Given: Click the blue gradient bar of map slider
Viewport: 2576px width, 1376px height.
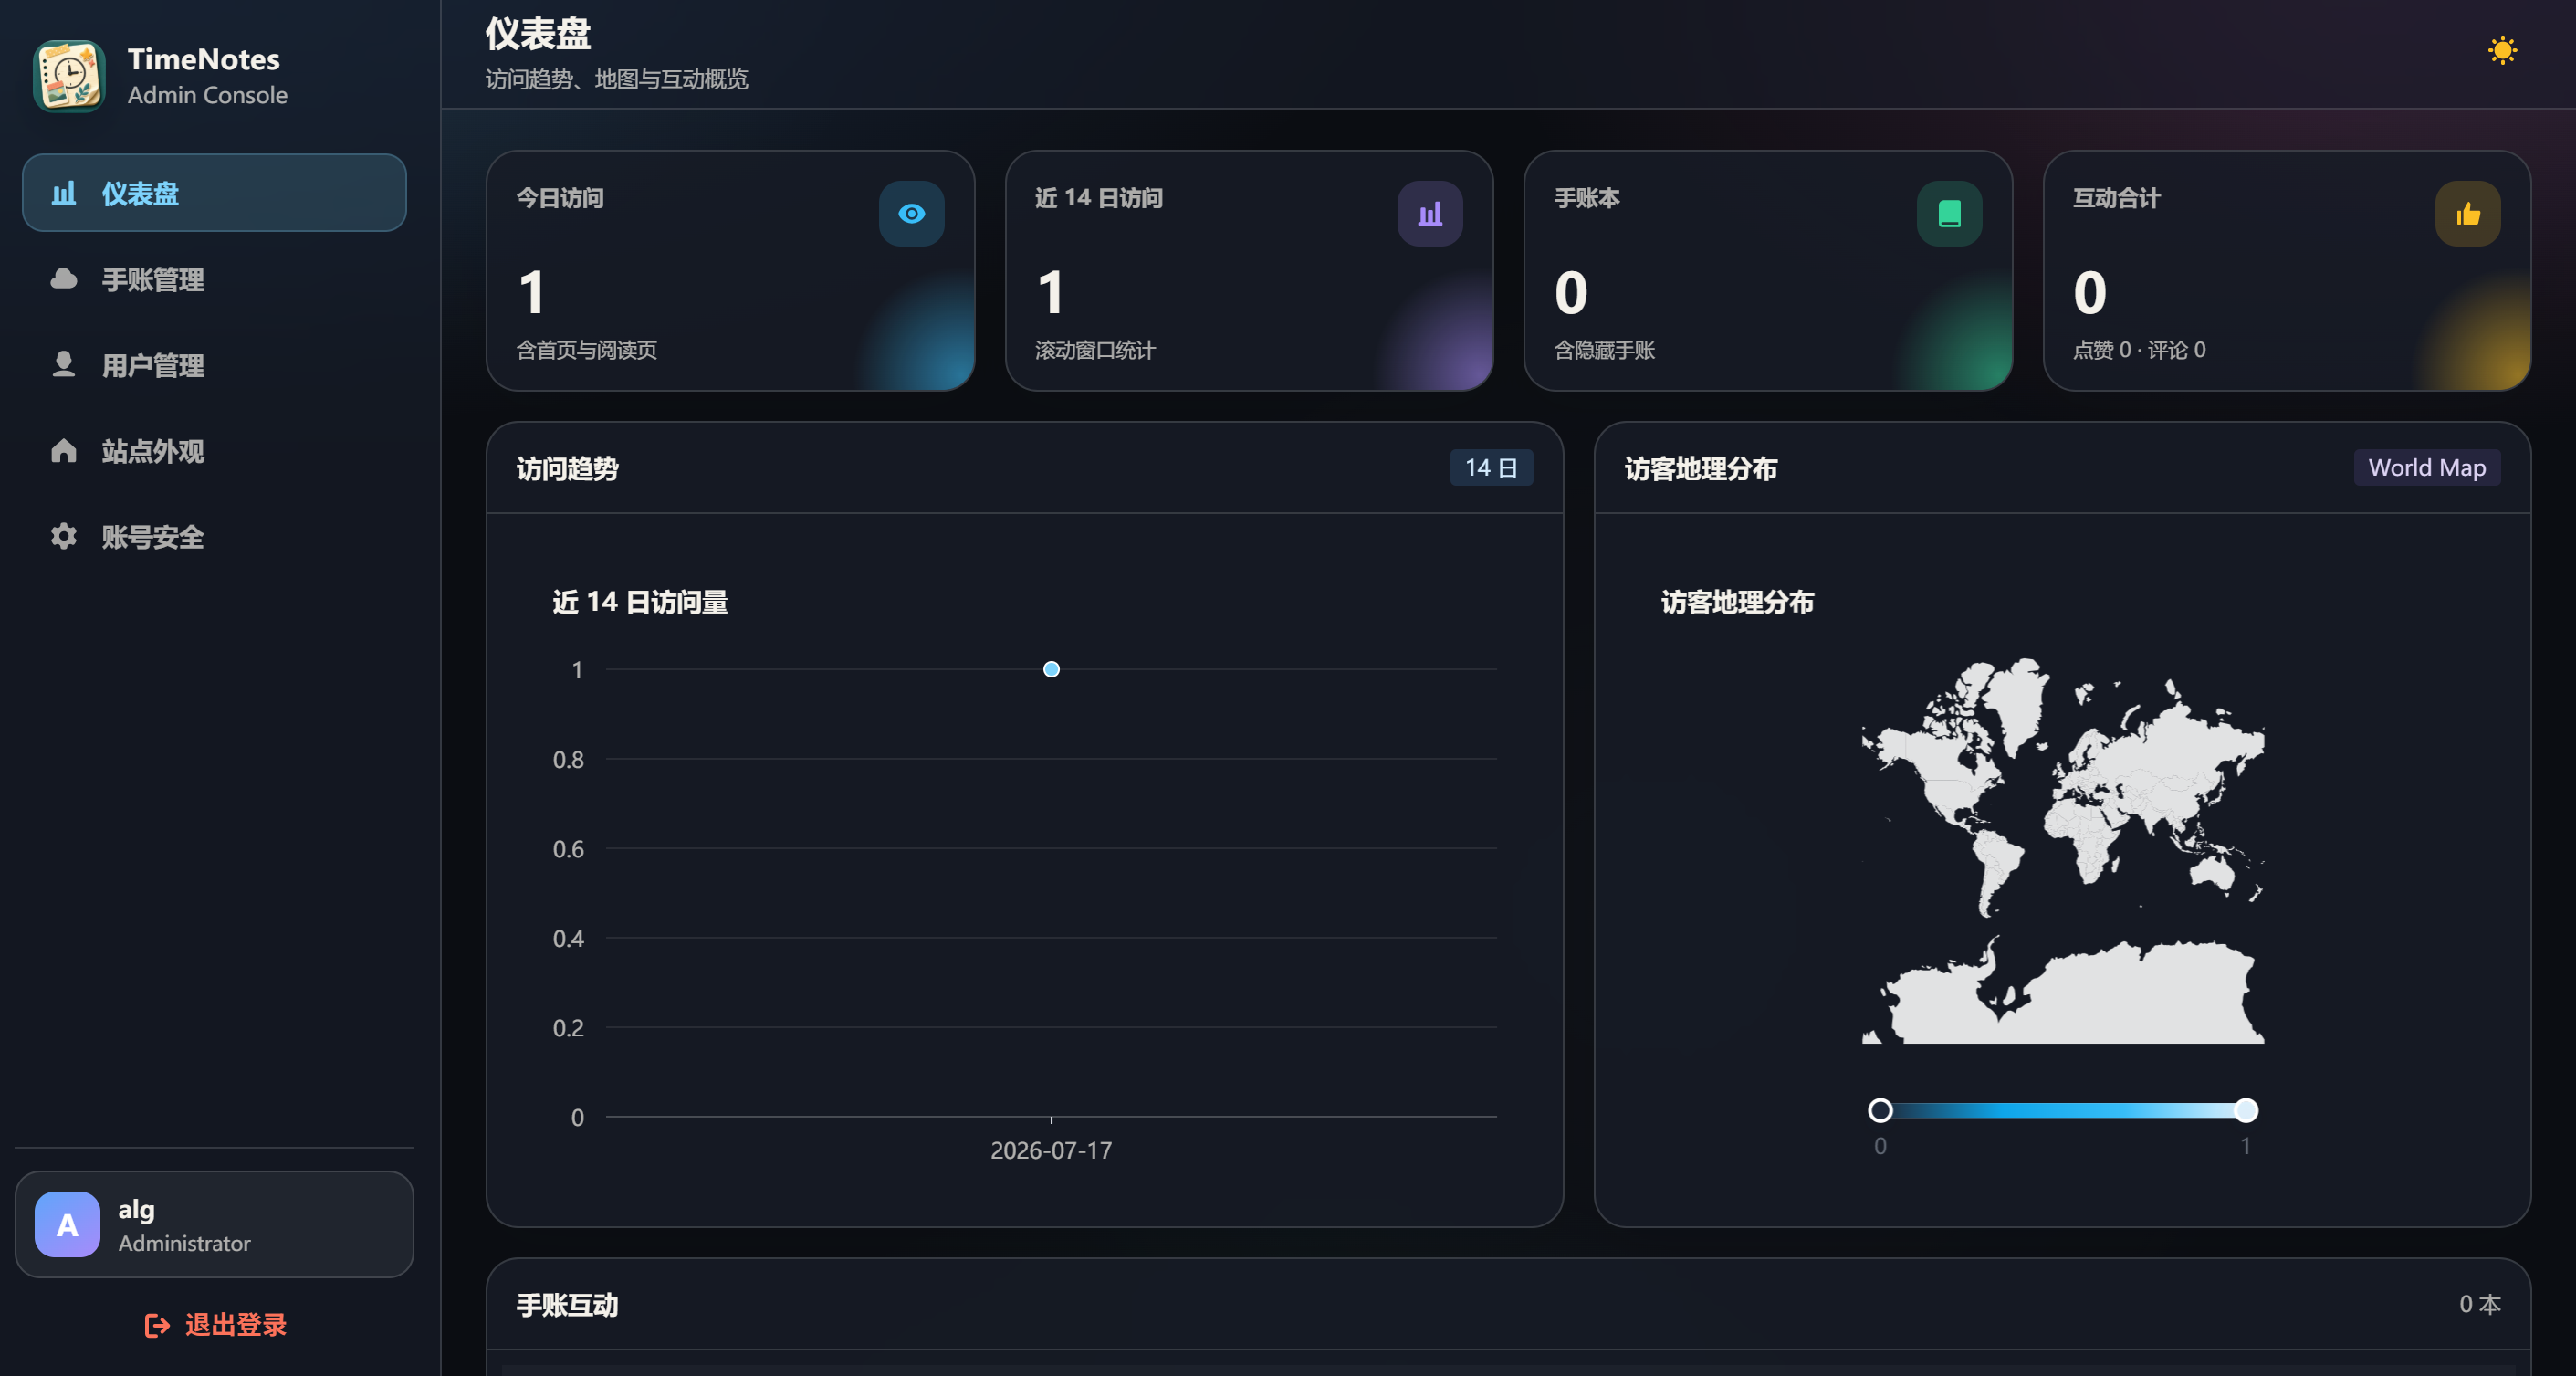Looking at the screenshot, I should click(2063, 1110).
